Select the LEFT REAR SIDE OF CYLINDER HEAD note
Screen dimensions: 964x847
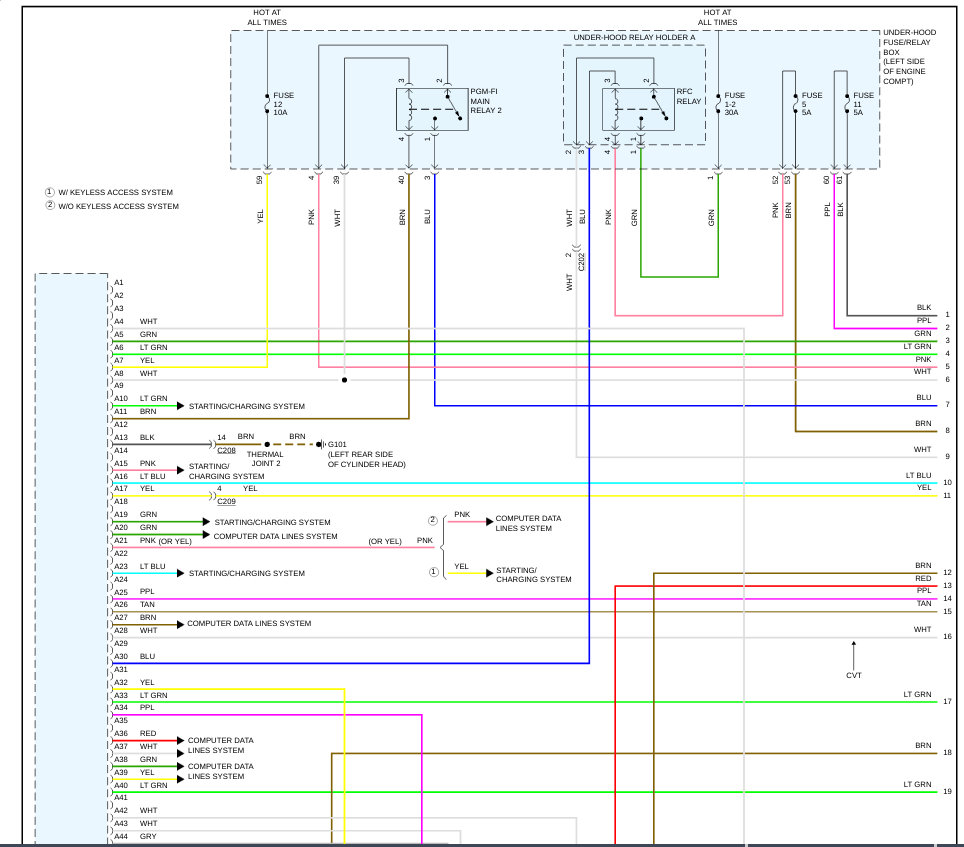366,459
